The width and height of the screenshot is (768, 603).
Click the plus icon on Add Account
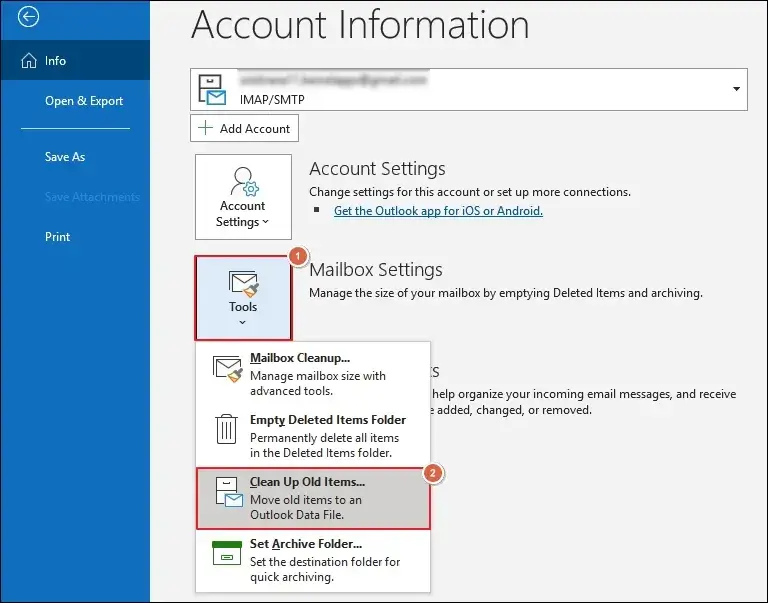click(x=205, y=128)
